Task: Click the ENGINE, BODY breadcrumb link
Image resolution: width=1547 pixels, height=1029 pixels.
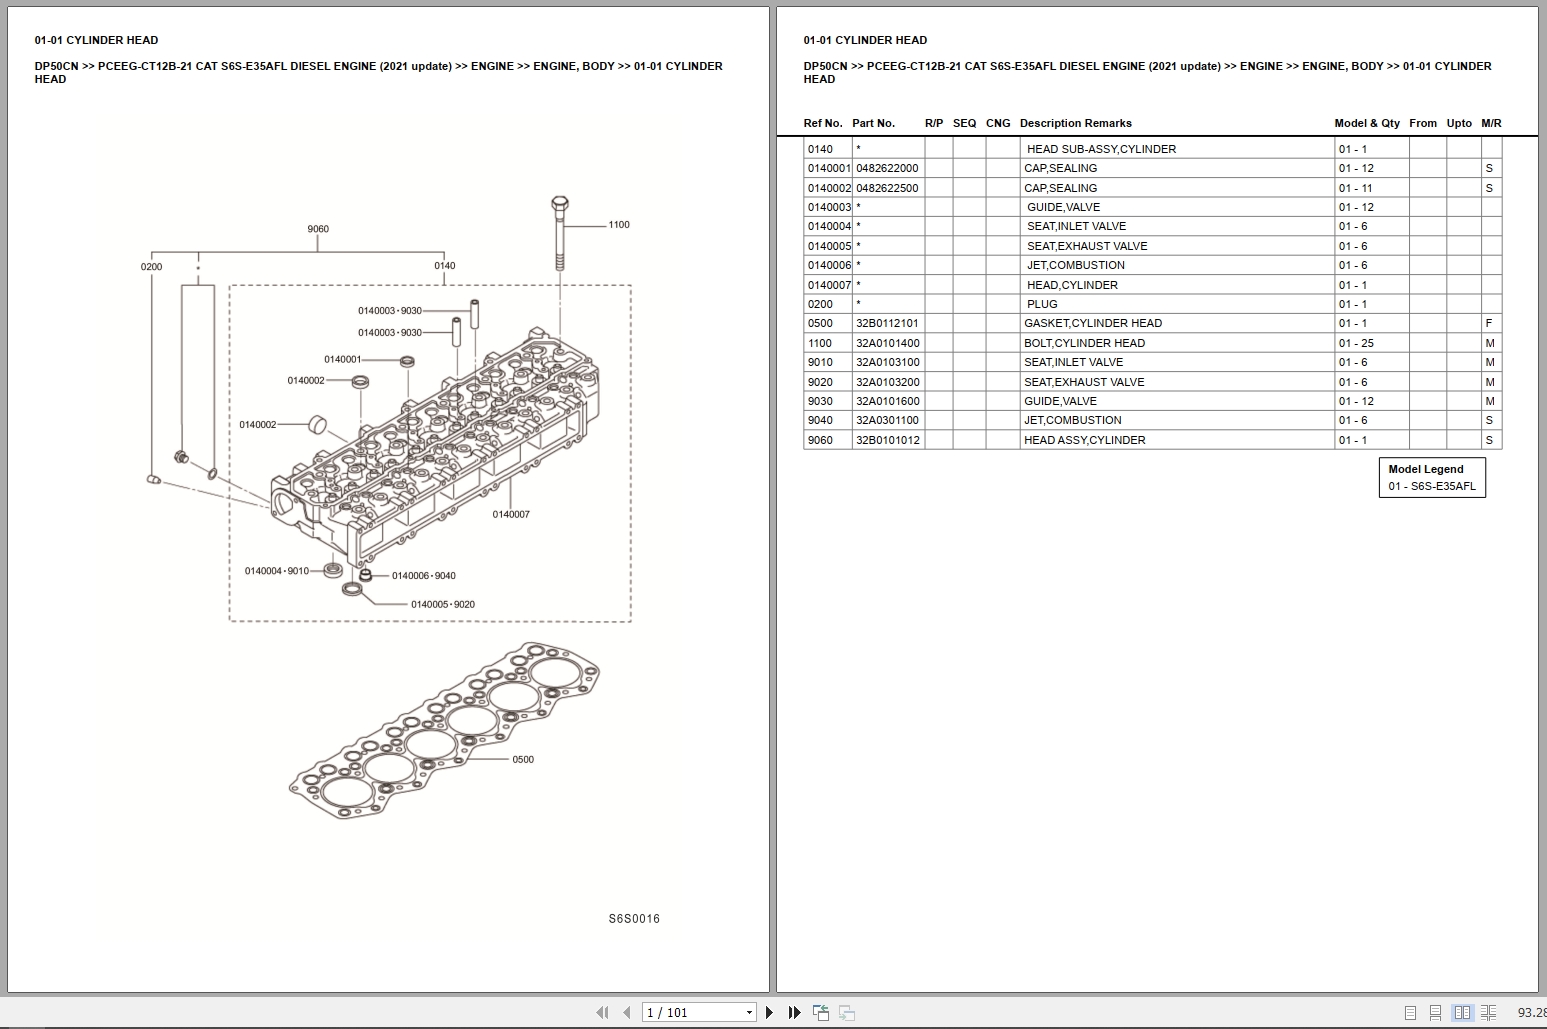Action: [1341, 66]
